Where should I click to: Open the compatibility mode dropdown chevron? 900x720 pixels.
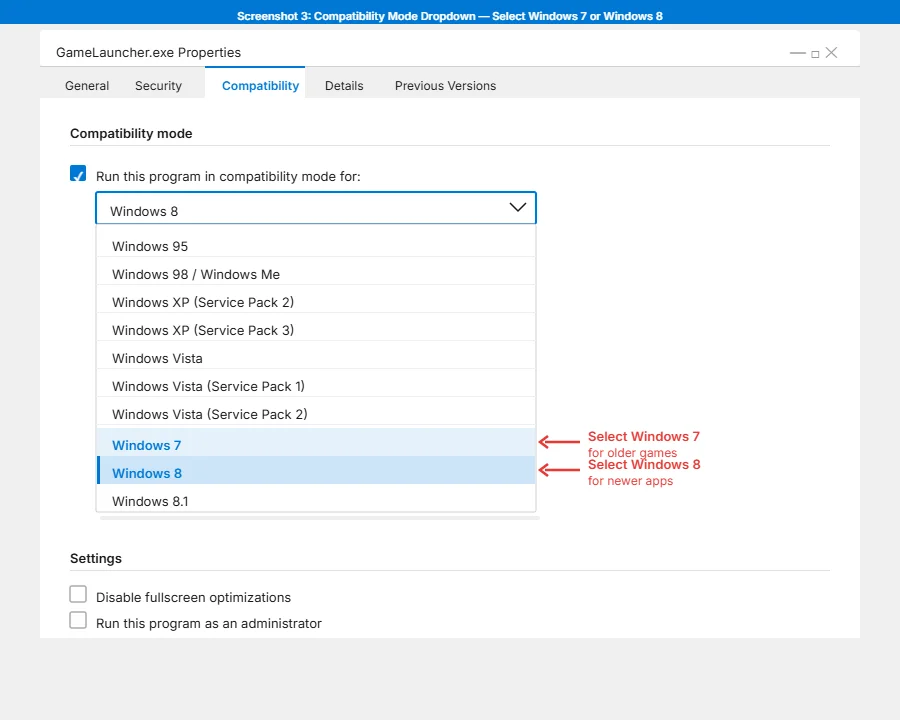[518, 207]
